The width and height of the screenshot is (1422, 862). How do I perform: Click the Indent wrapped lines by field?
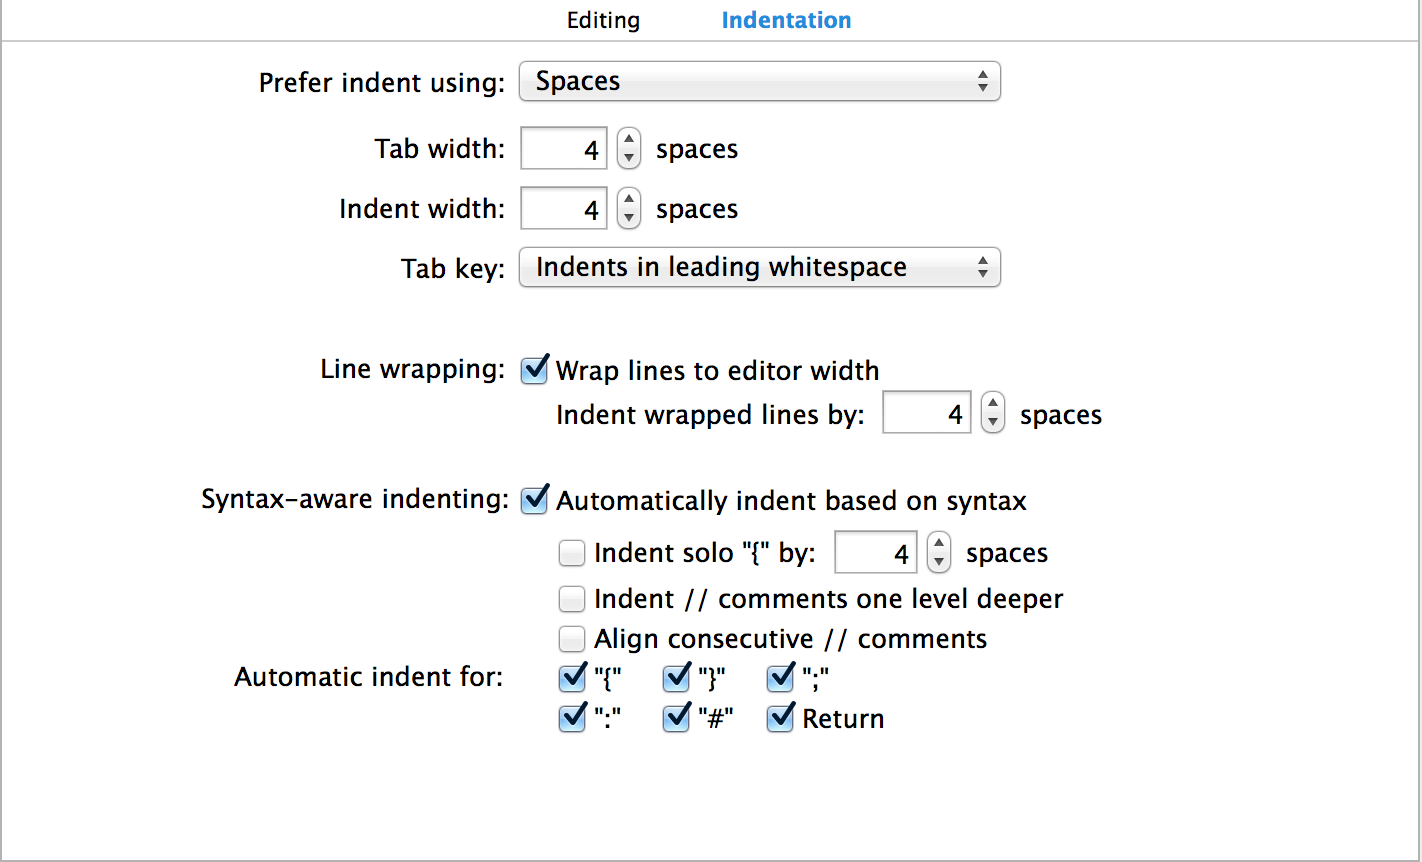point(927,413)
